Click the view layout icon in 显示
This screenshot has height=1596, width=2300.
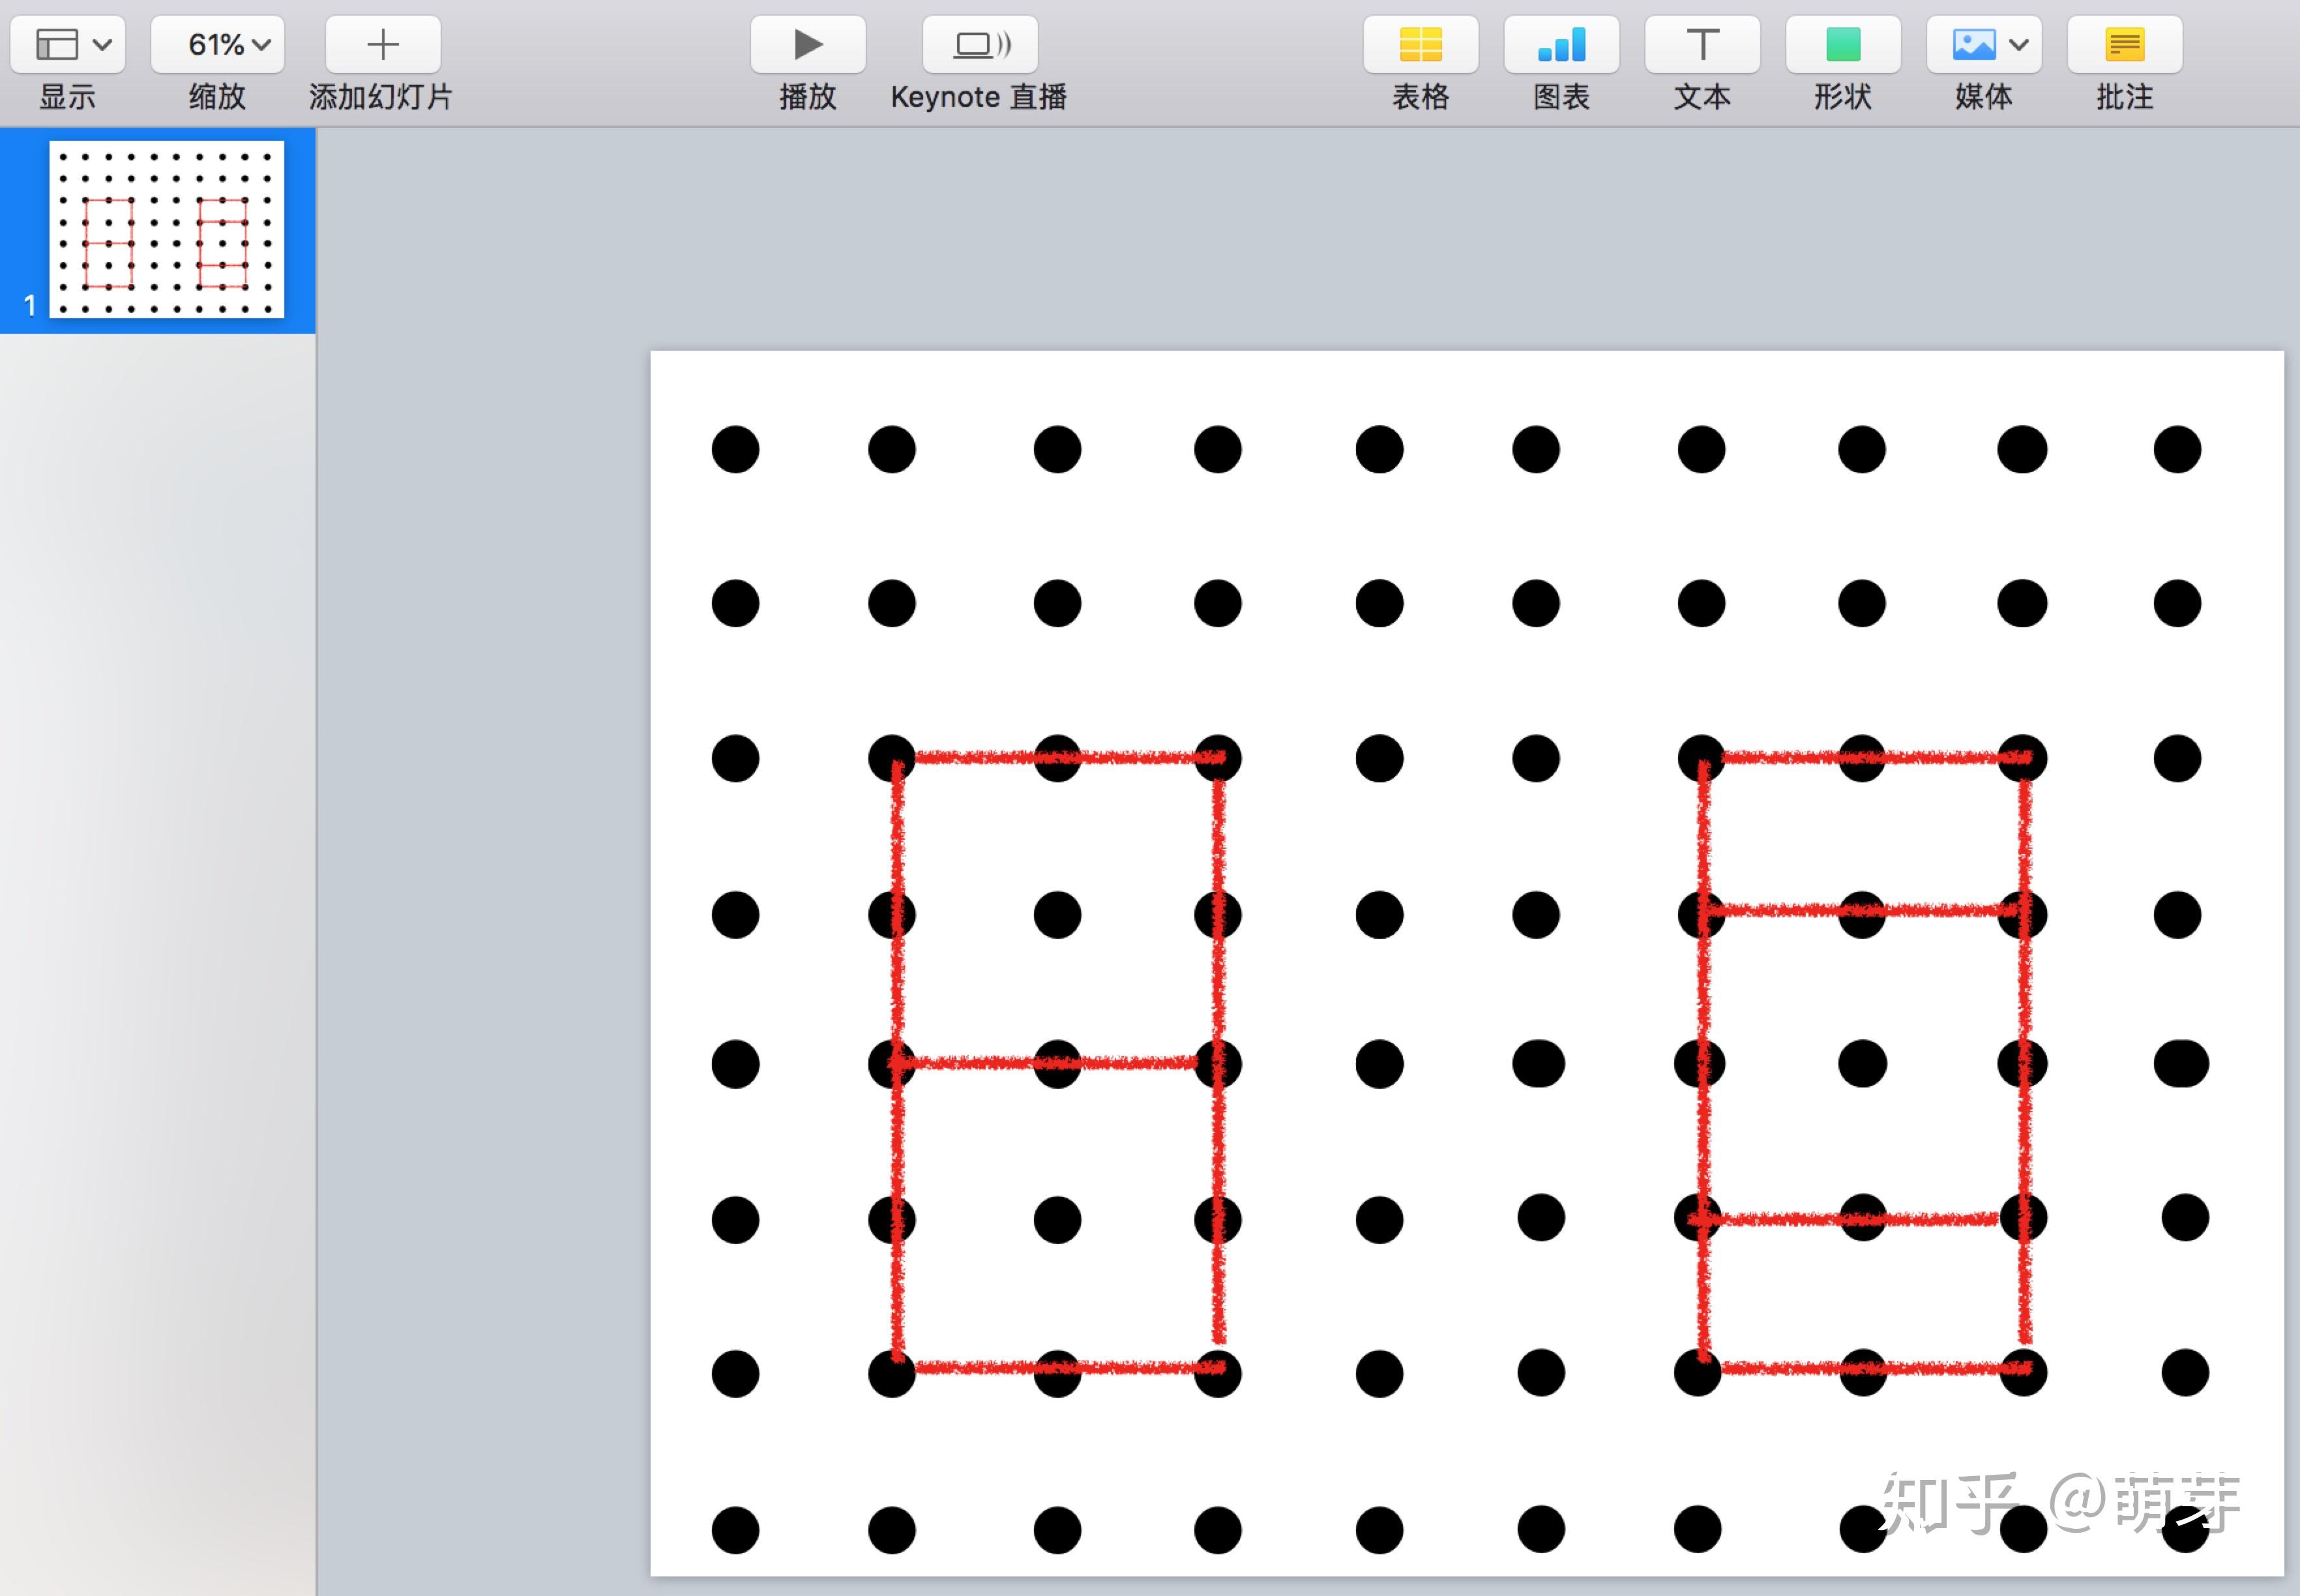point(56,45)
